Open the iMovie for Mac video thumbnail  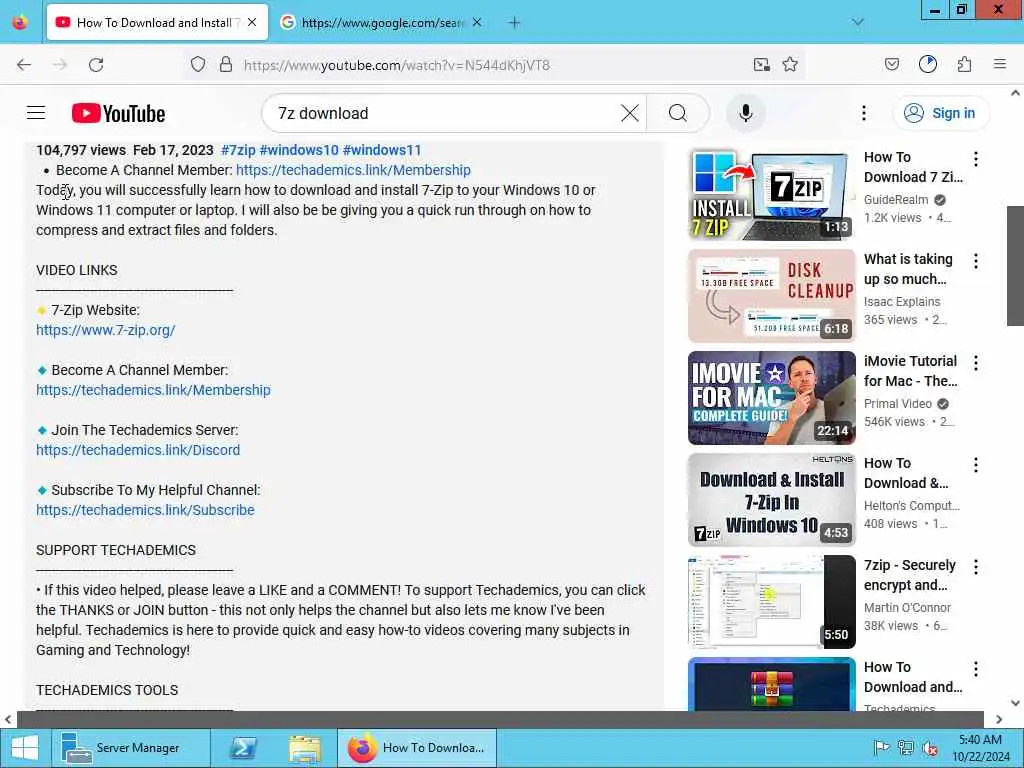(772, 398)
